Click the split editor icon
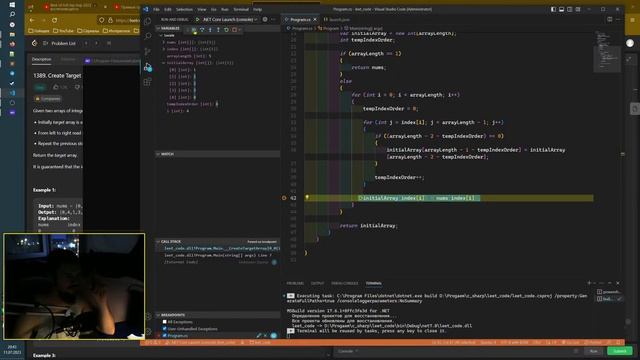This screenshot has width=640, height=360. [610, 19]
